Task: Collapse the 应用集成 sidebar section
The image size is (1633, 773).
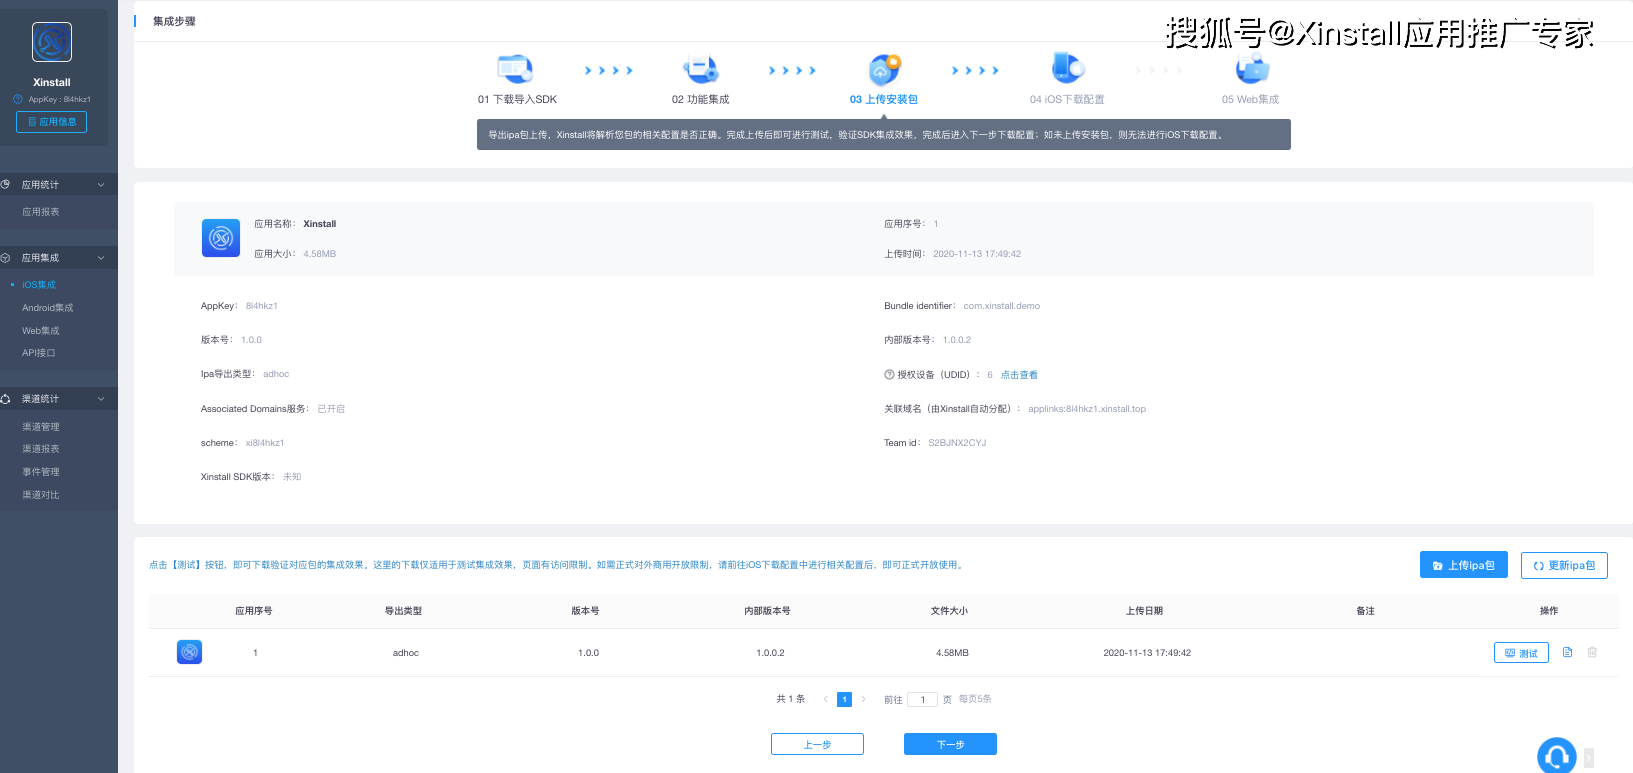Action: point(59,258)
